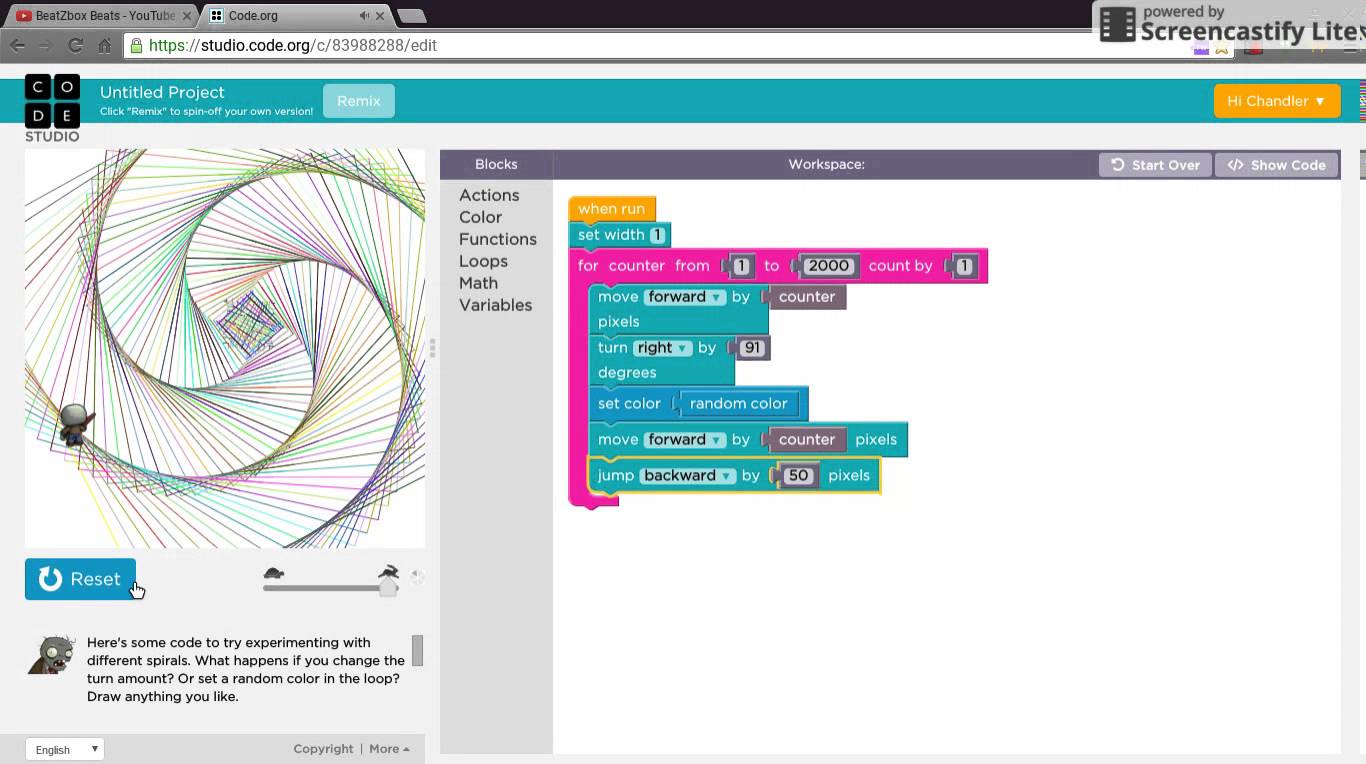The height and width of the screenshot is (764, 1366).
Task: Click the browser back arrow
Action: 17,44
